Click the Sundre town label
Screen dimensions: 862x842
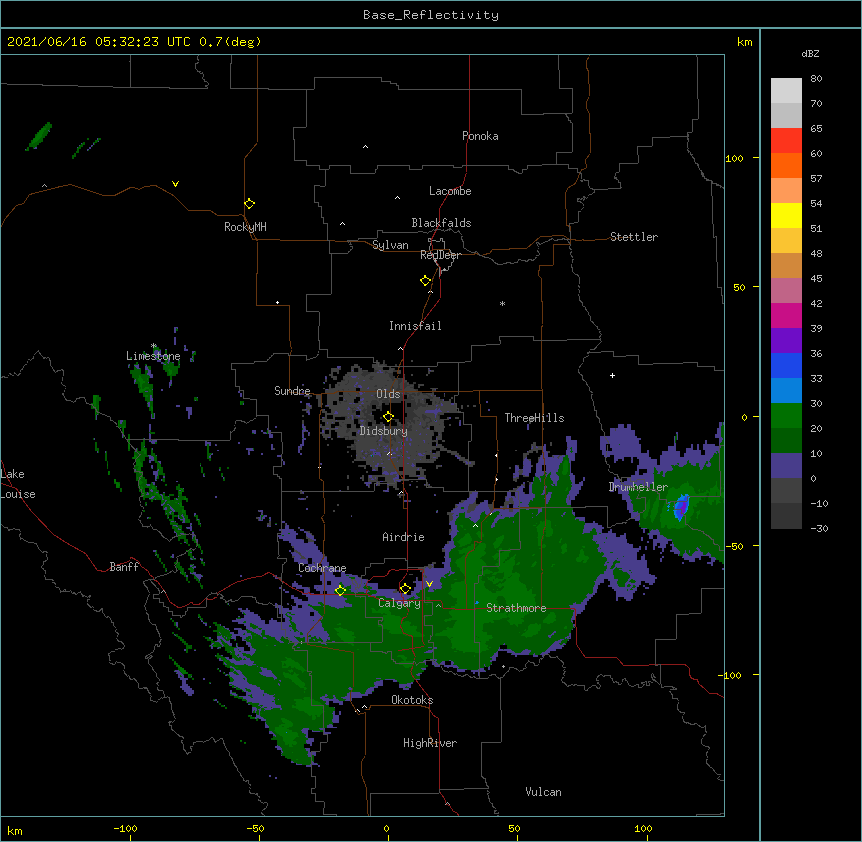(292, 391)
